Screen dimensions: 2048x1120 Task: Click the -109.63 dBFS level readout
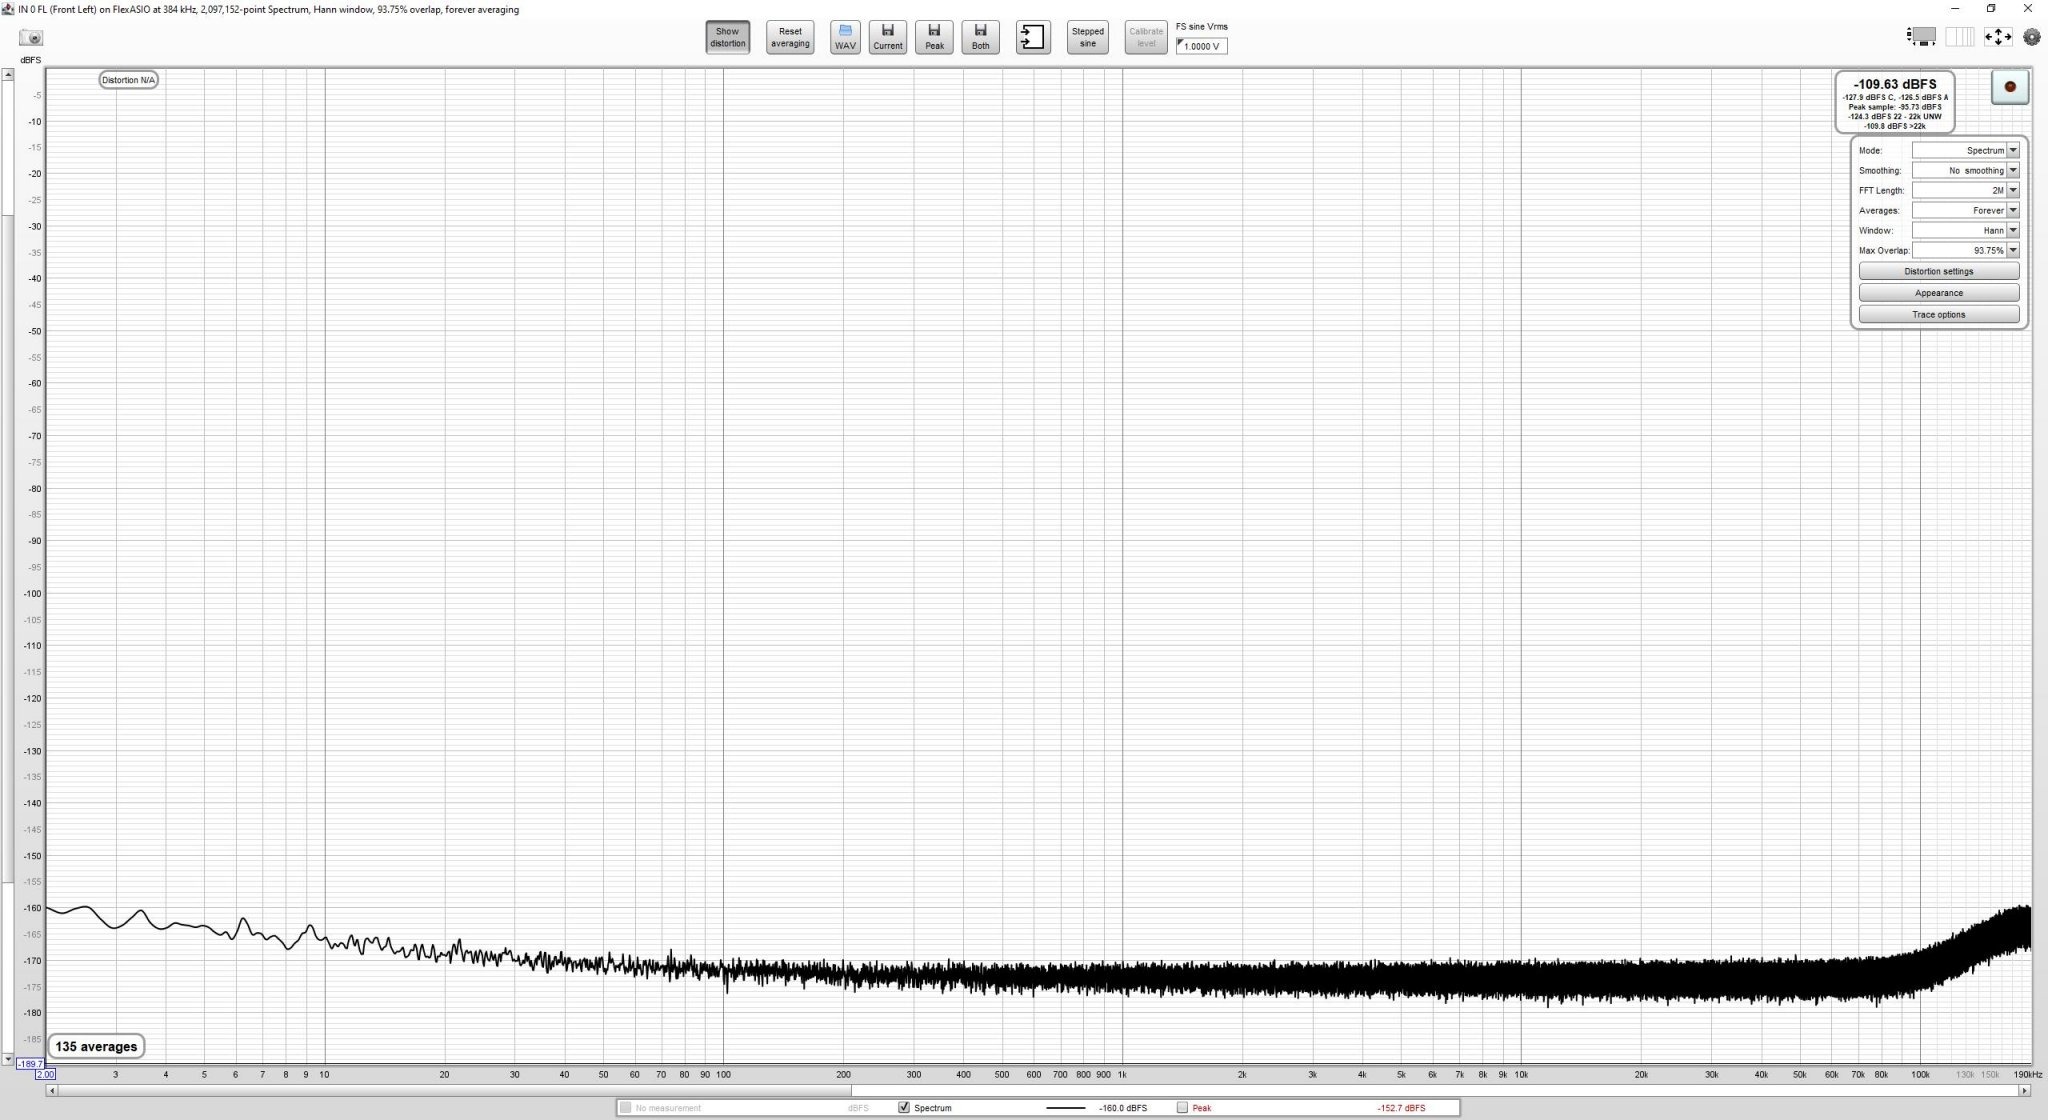click(1894, 84)
